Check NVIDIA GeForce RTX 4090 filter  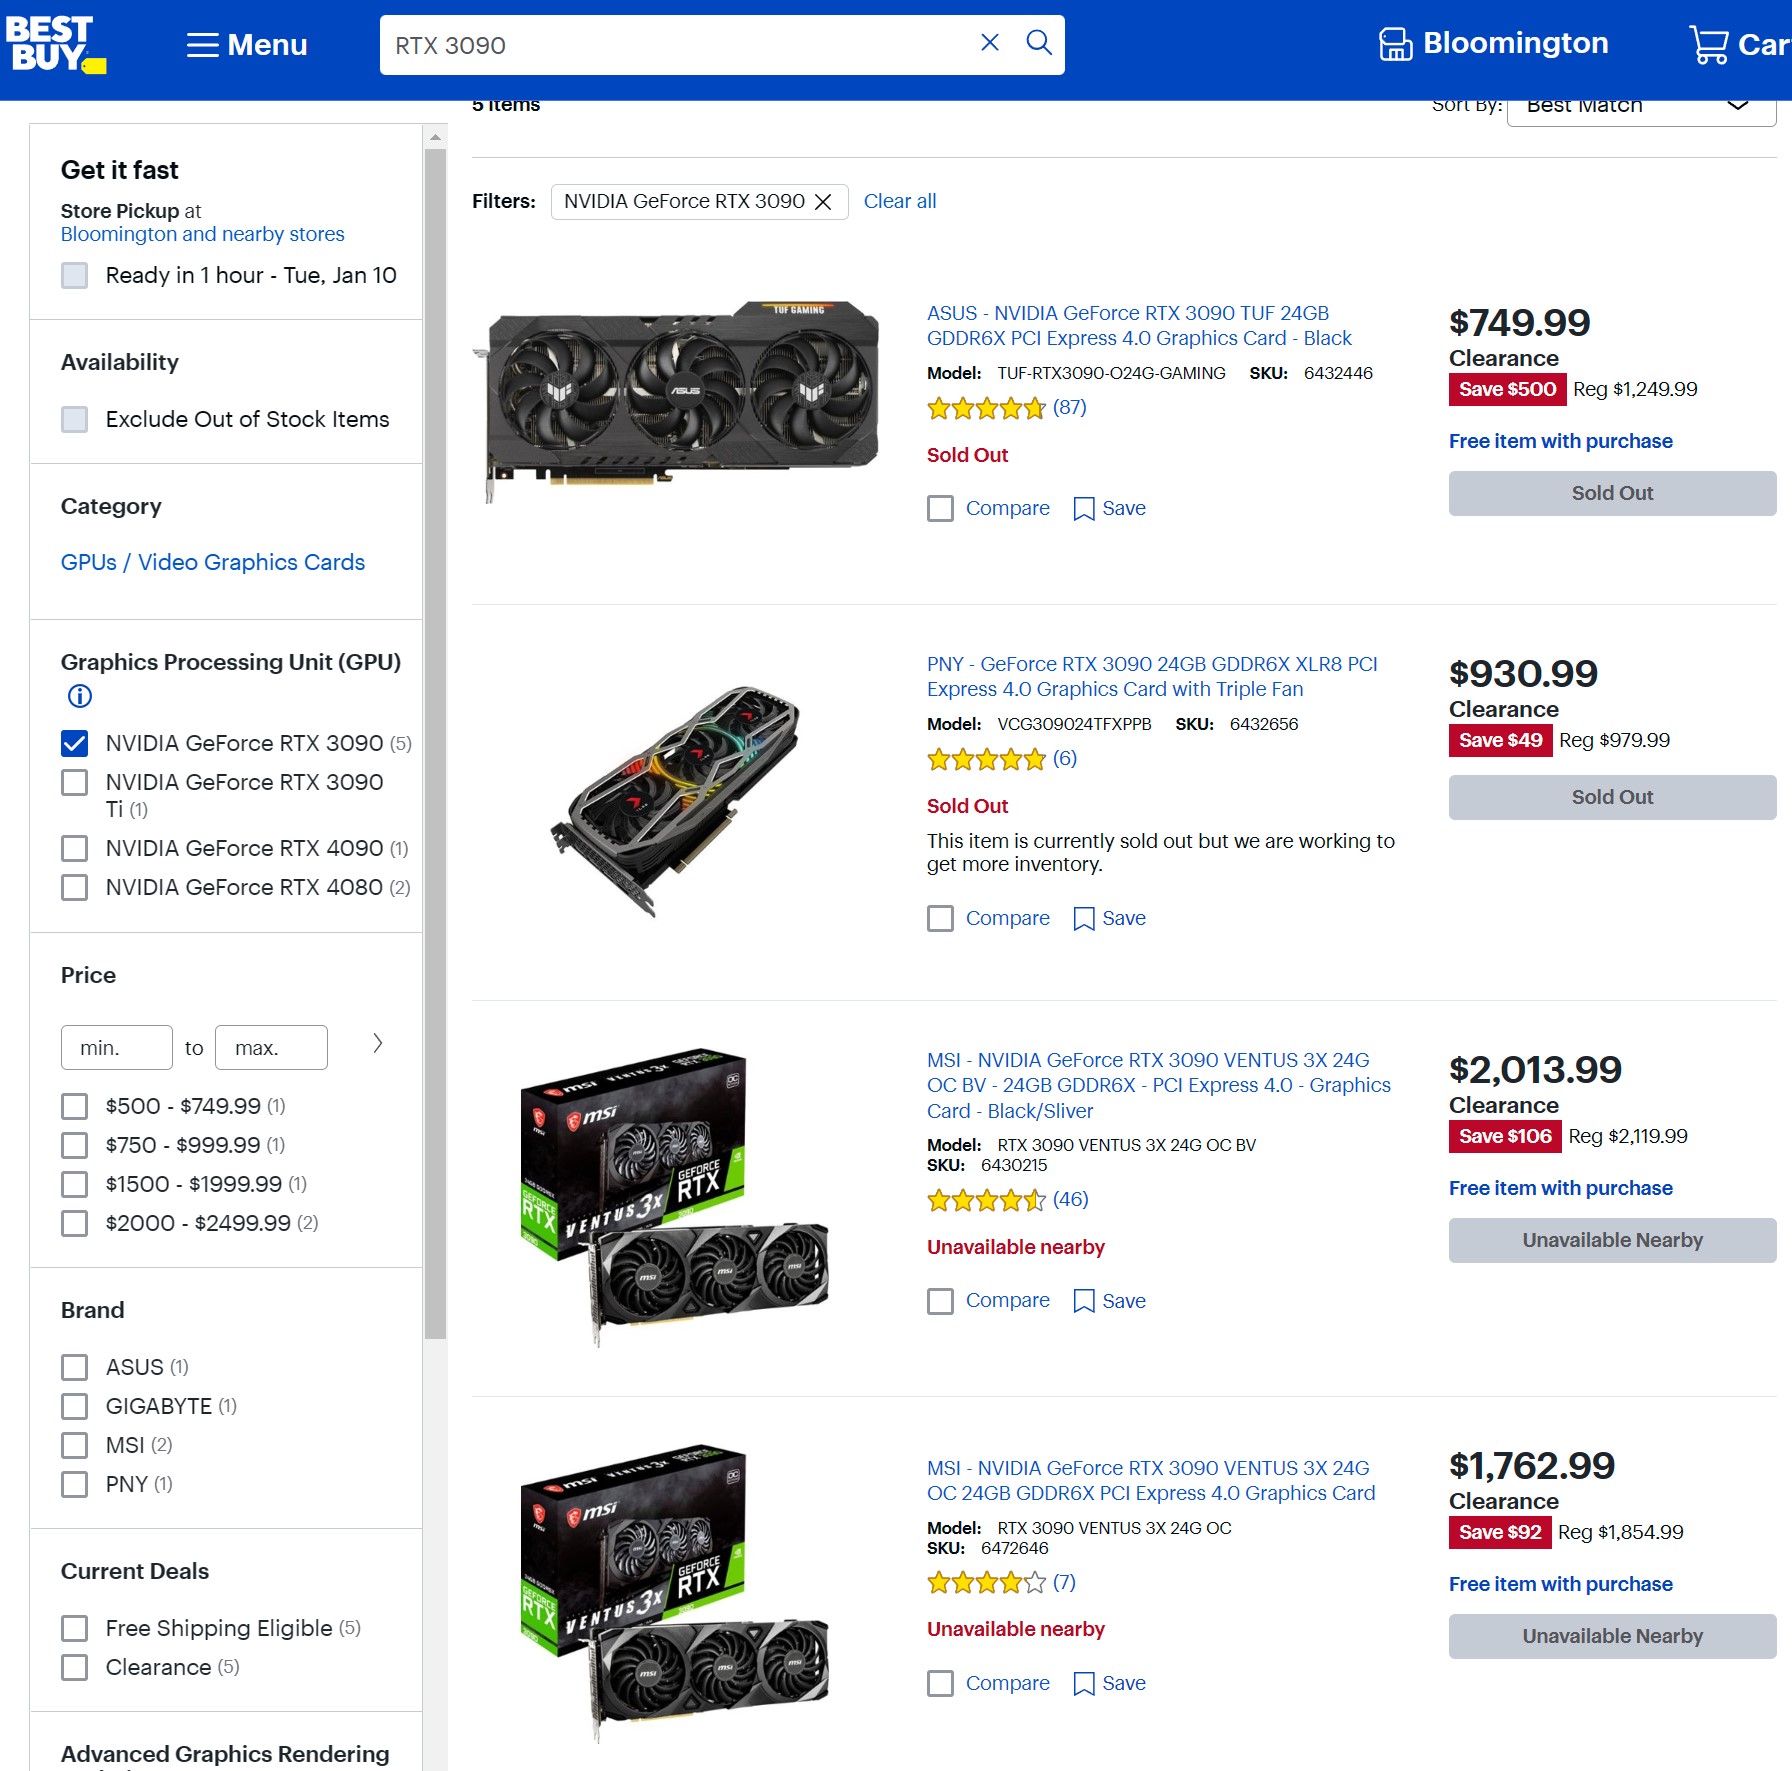(x=75, y=848)
